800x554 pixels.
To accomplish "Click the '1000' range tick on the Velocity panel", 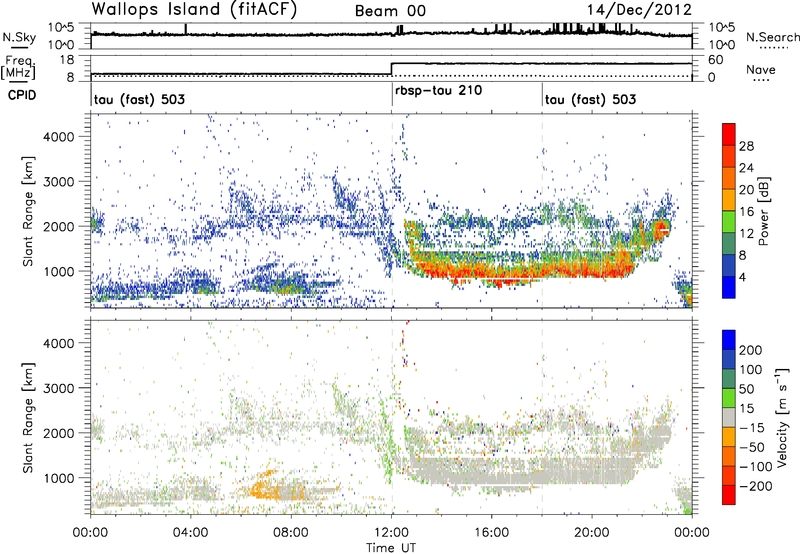I will click(58, 478).
